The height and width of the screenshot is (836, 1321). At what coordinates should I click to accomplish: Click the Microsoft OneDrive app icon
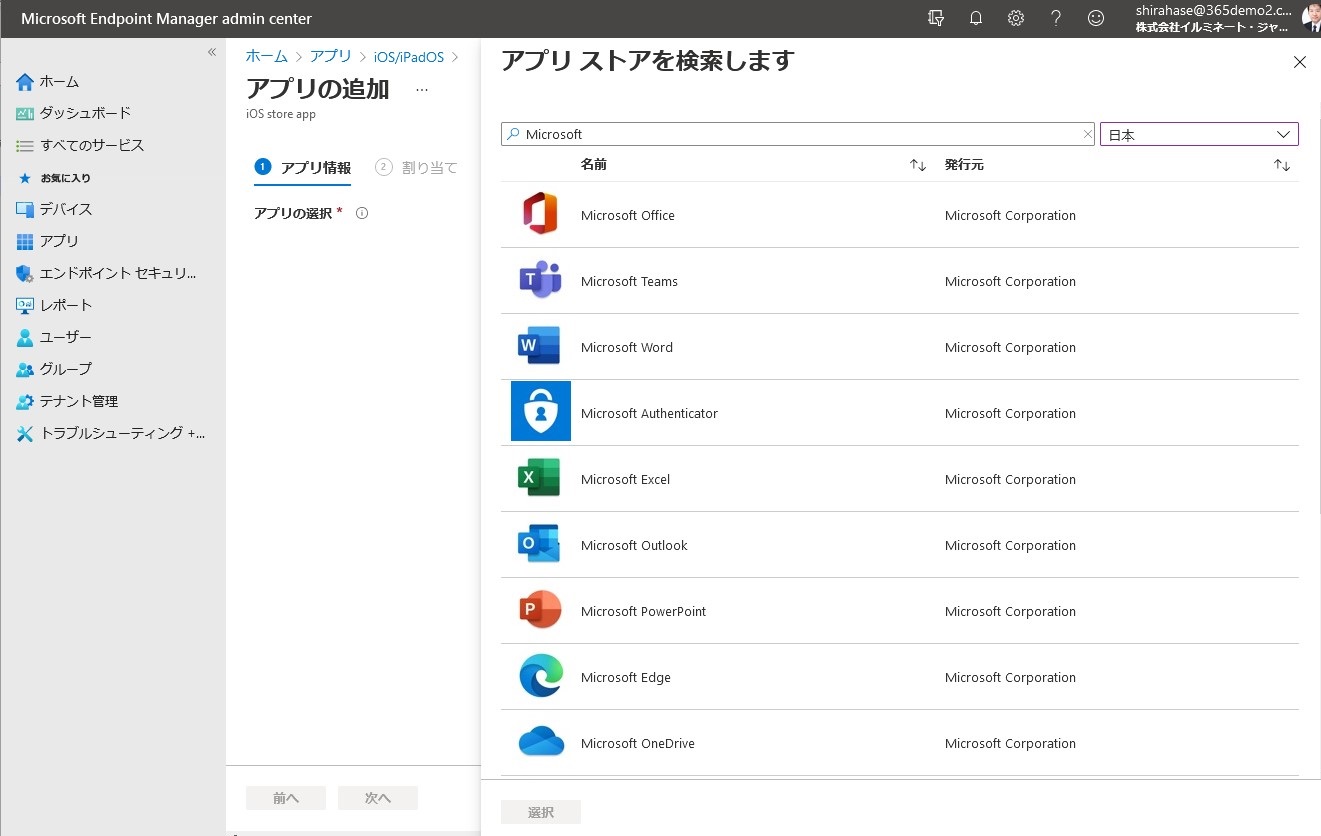tap(541, 742)
